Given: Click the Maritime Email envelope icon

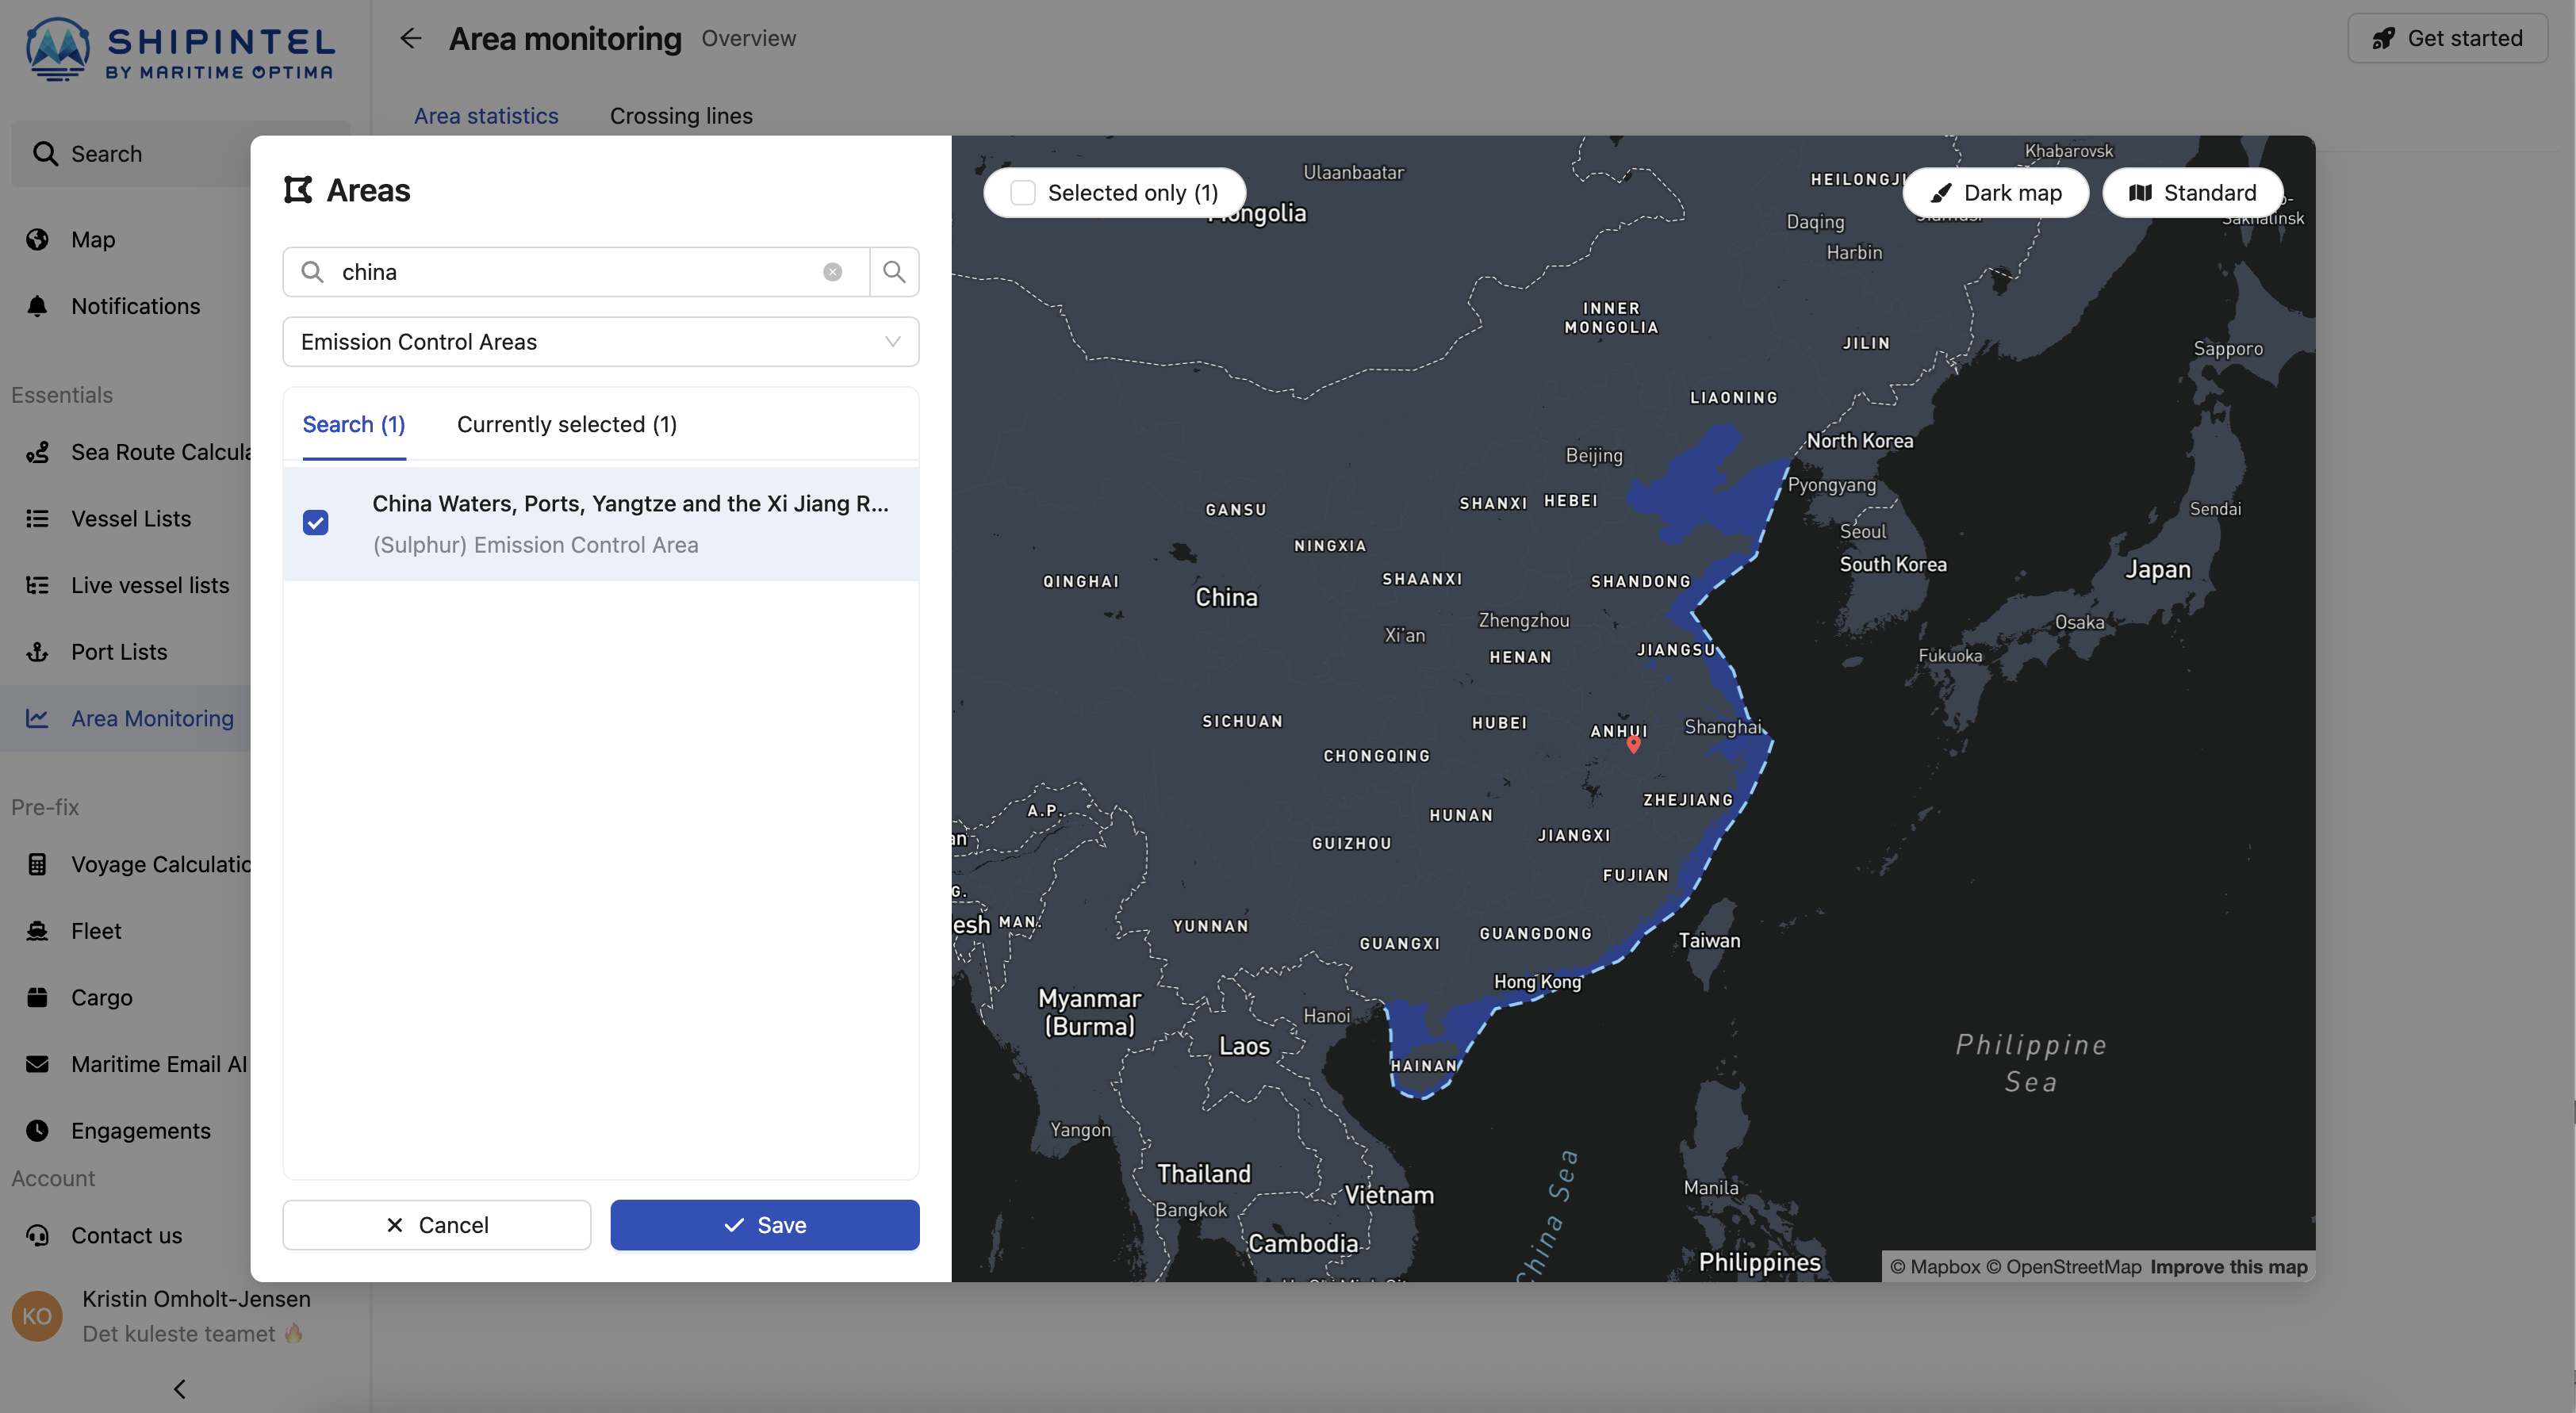Looking at the screenshot, I should coord(37,1064).
